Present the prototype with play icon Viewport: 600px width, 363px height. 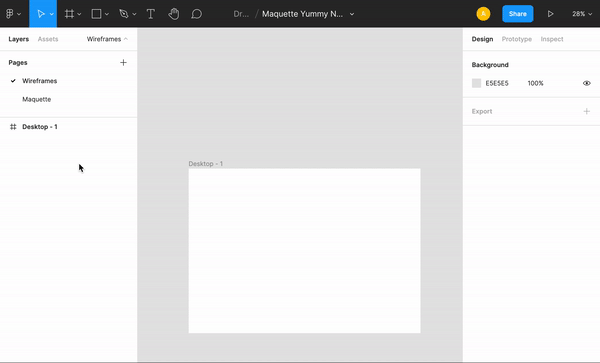point(551,14)
